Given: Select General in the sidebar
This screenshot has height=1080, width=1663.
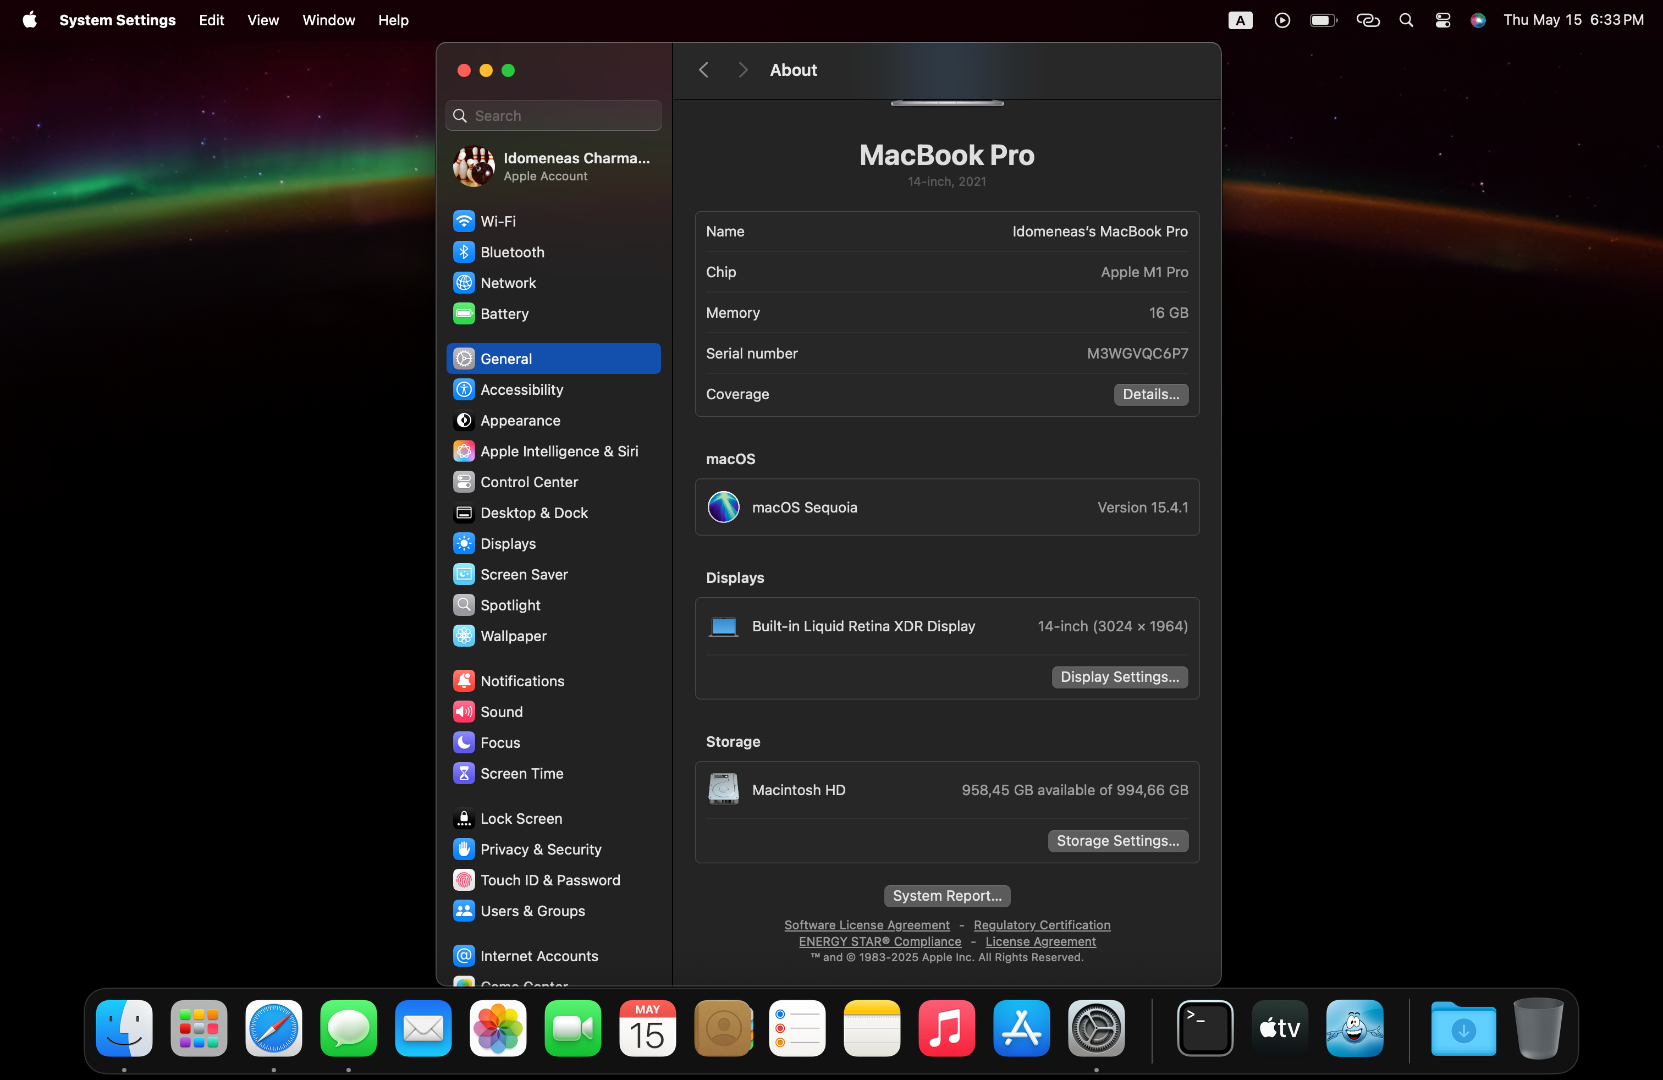Looking at the screenshot, I should [x=553, y=359].
